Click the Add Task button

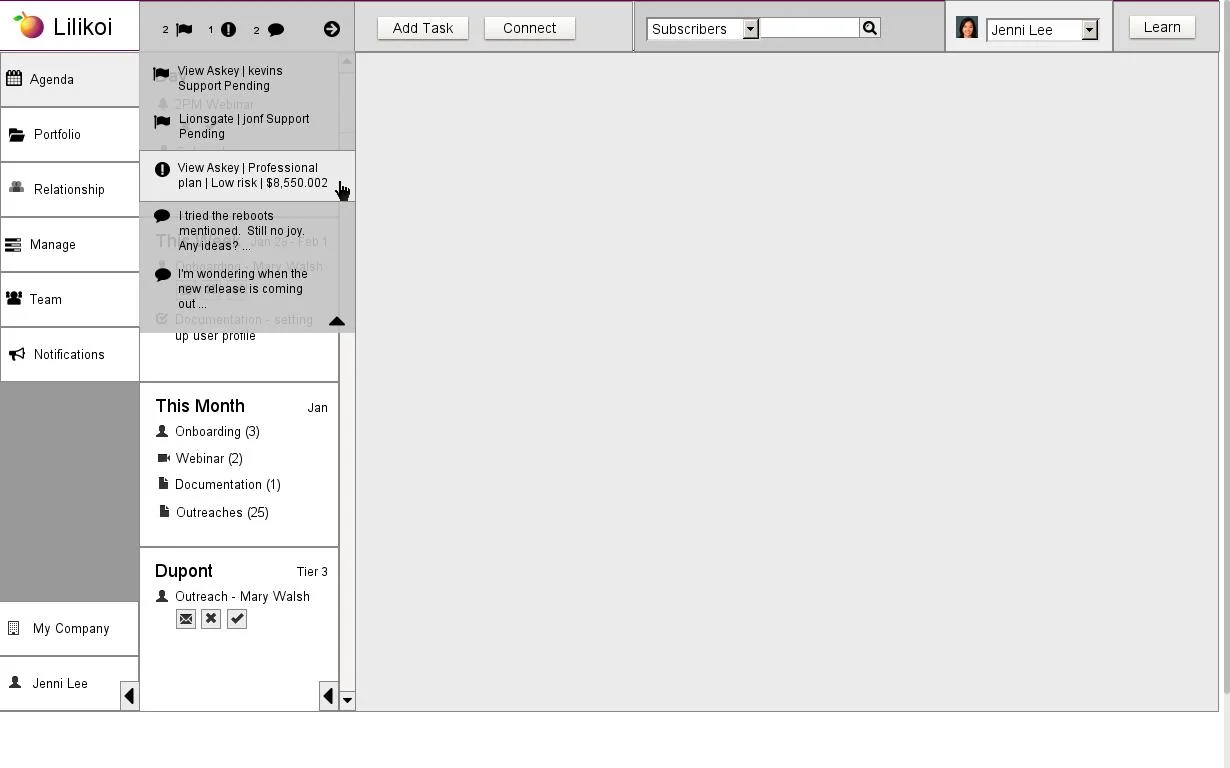(x=422, y=28)
